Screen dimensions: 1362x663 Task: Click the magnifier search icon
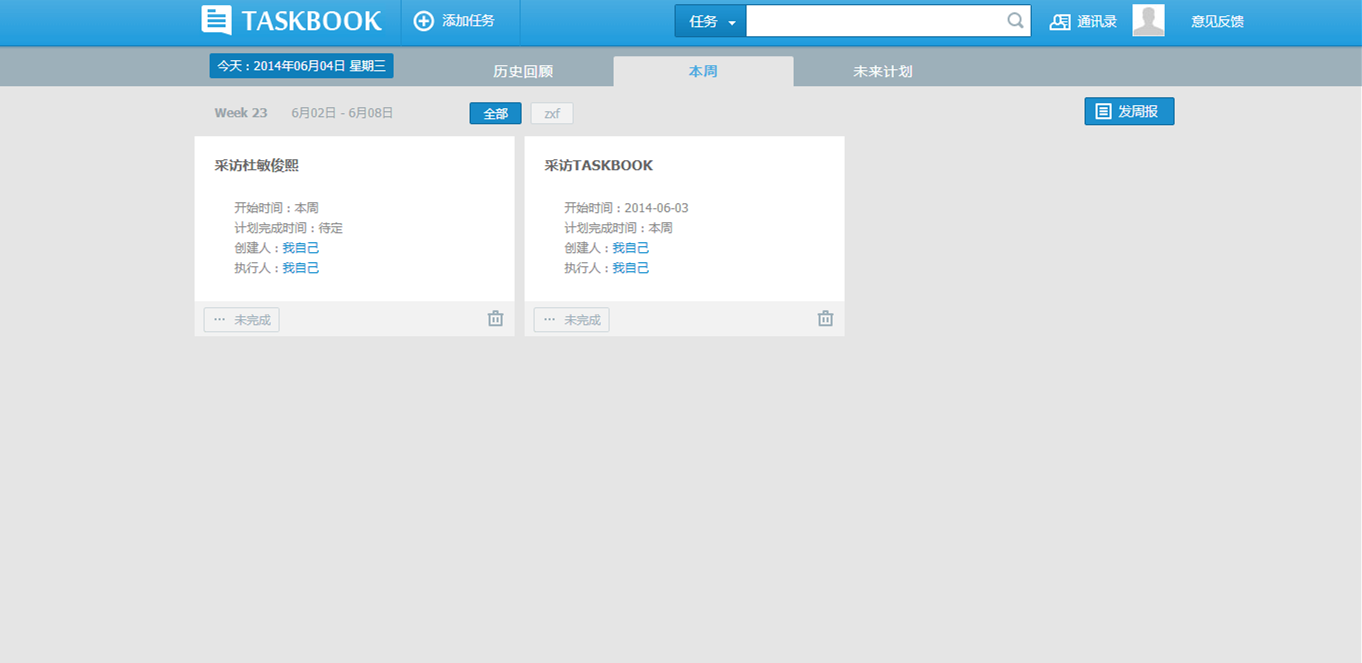1015,21
